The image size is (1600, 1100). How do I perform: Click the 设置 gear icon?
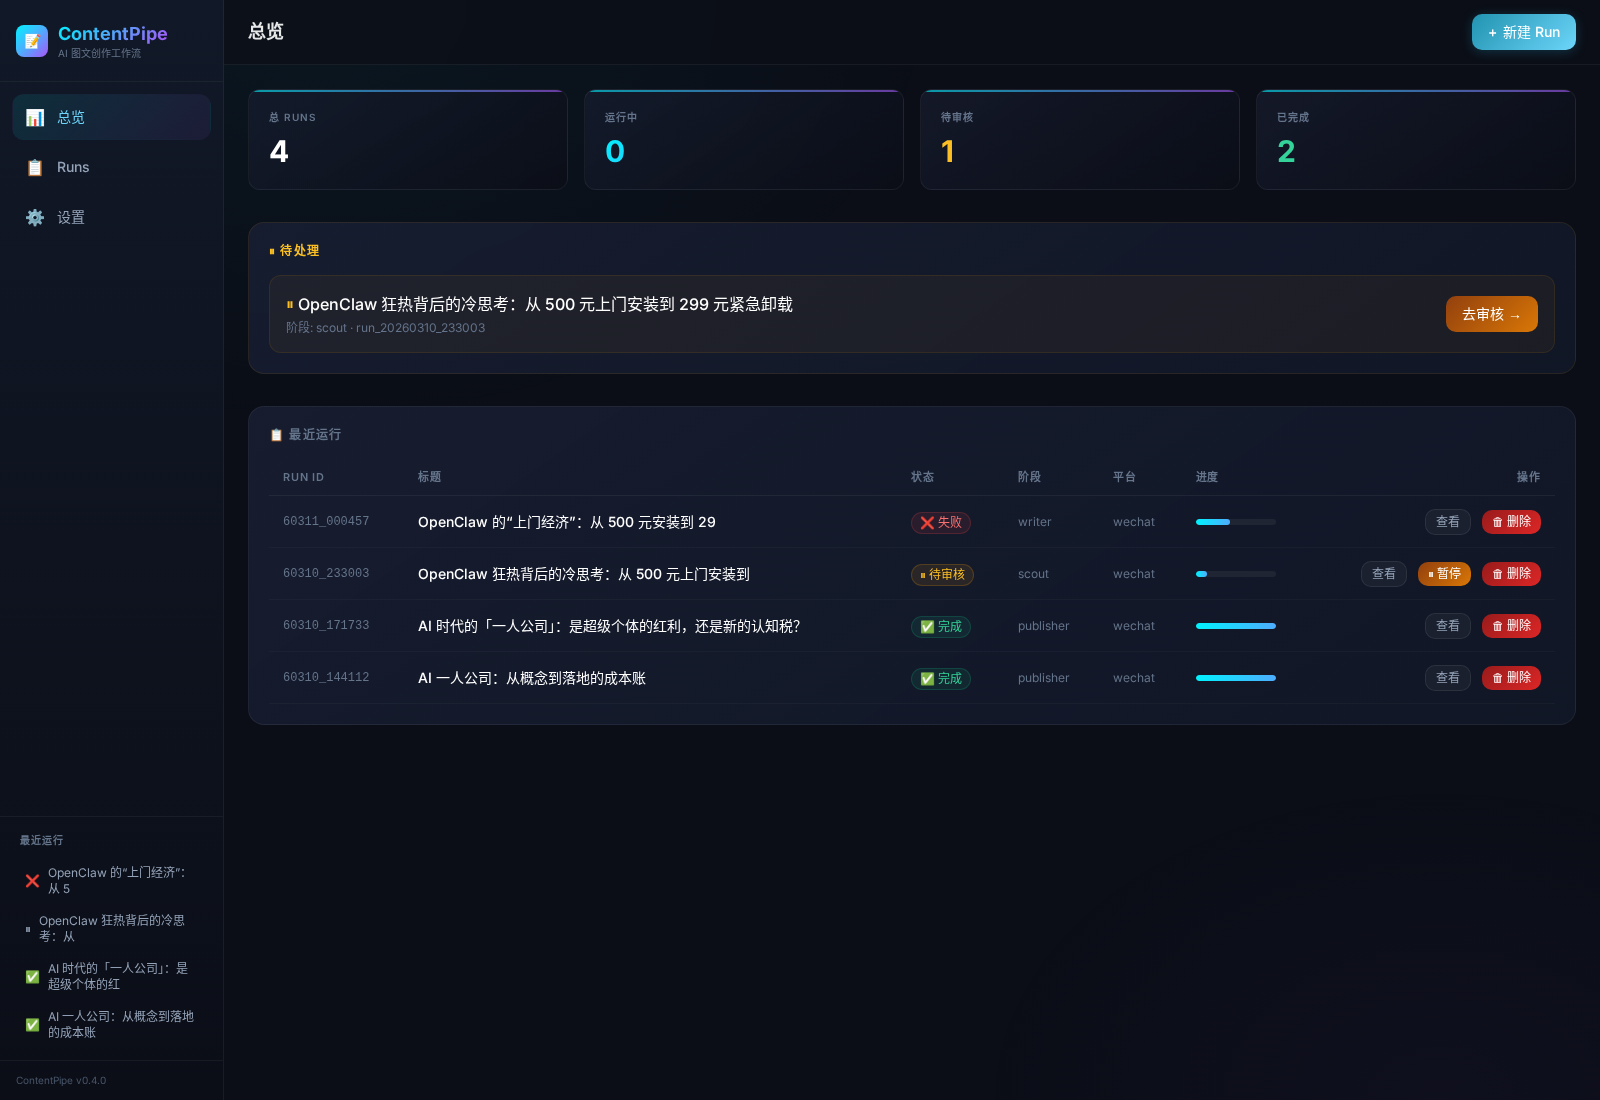coord(35,217)
